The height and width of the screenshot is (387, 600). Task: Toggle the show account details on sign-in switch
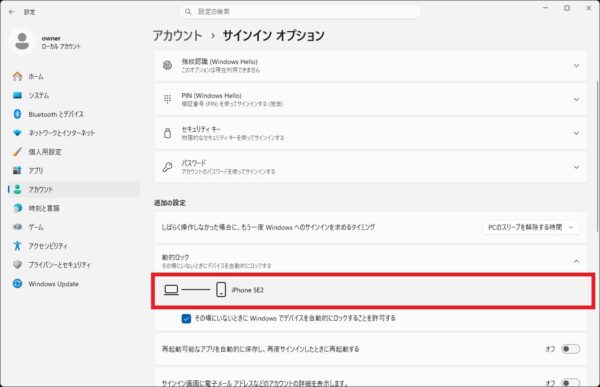pos(570,382)
